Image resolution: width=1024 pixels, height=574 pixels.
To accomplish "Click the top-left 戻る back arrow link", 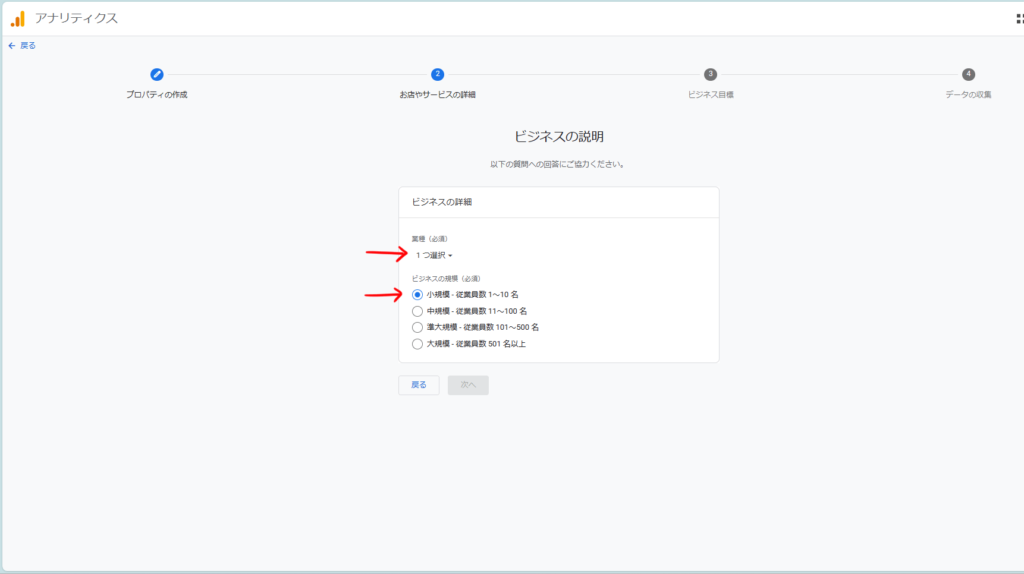I will 22,45.
